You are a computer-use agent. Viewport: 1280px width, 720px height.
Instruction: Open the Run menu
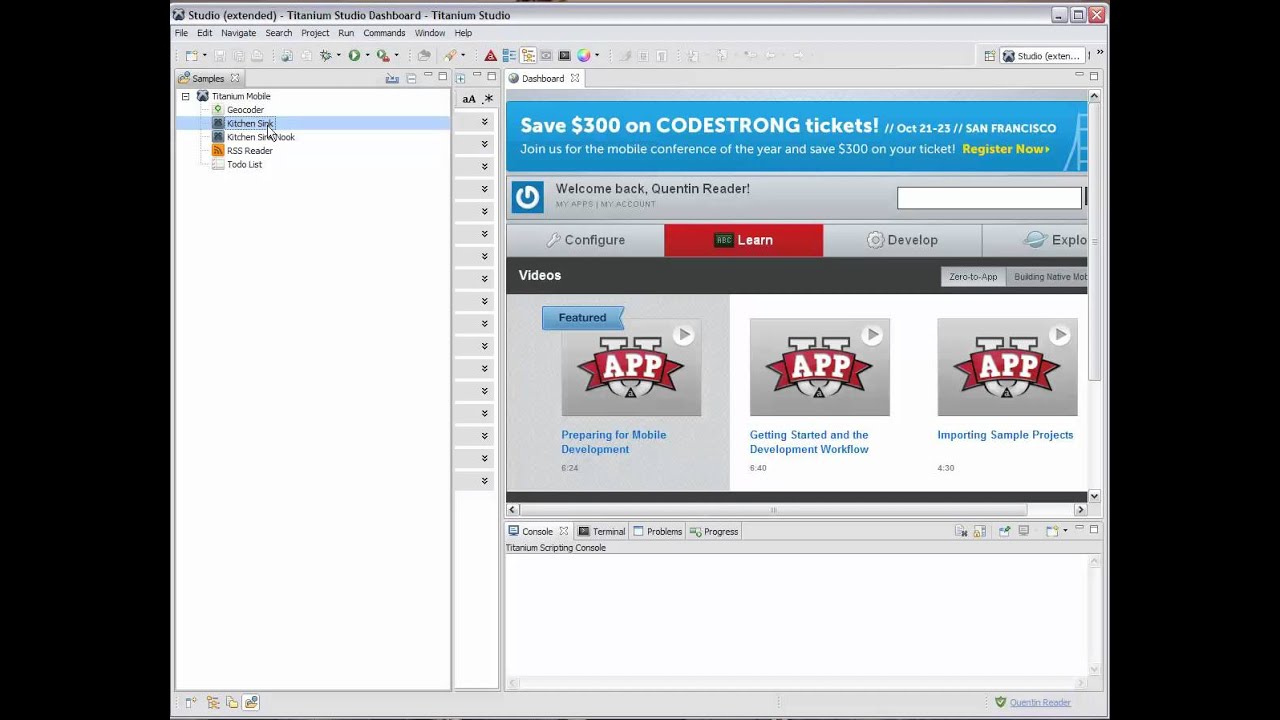coord(346,33)
